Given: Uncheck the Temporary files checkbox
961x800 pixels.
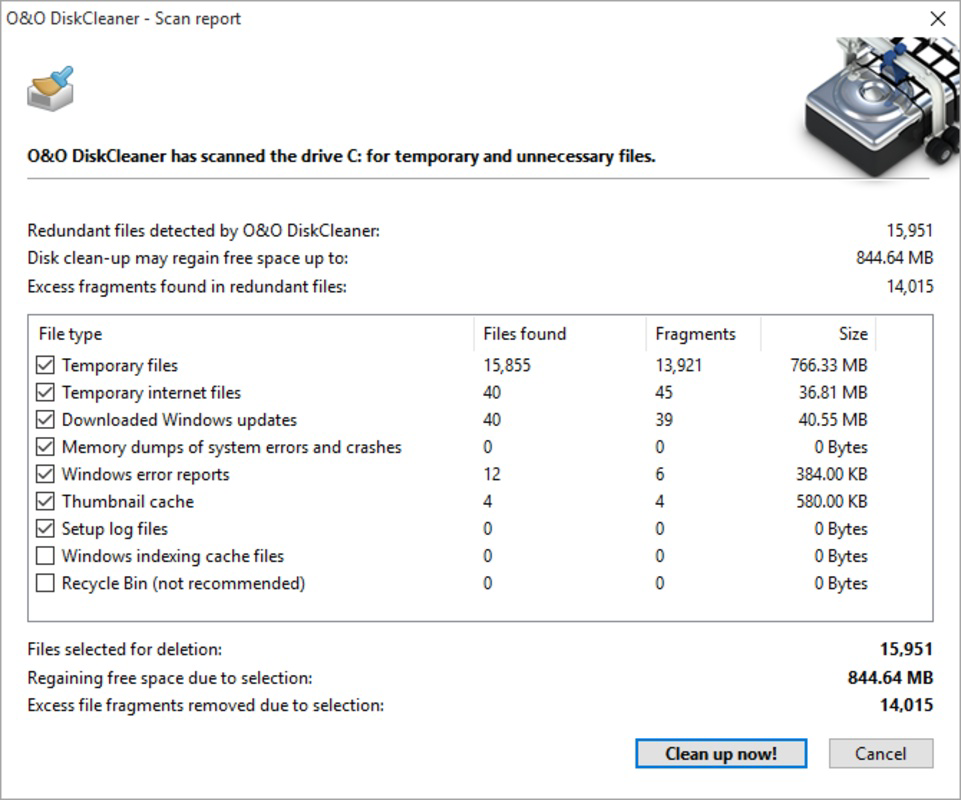Looking at the screenshot, I should (45, 365).
